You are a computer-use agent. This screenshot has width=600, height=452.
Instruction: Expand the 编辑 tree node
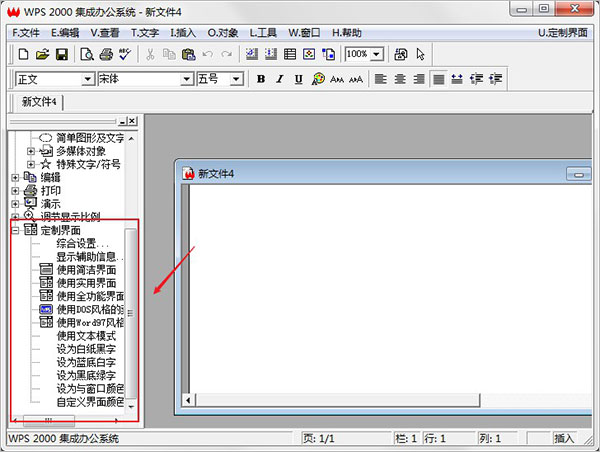point(15,178)
